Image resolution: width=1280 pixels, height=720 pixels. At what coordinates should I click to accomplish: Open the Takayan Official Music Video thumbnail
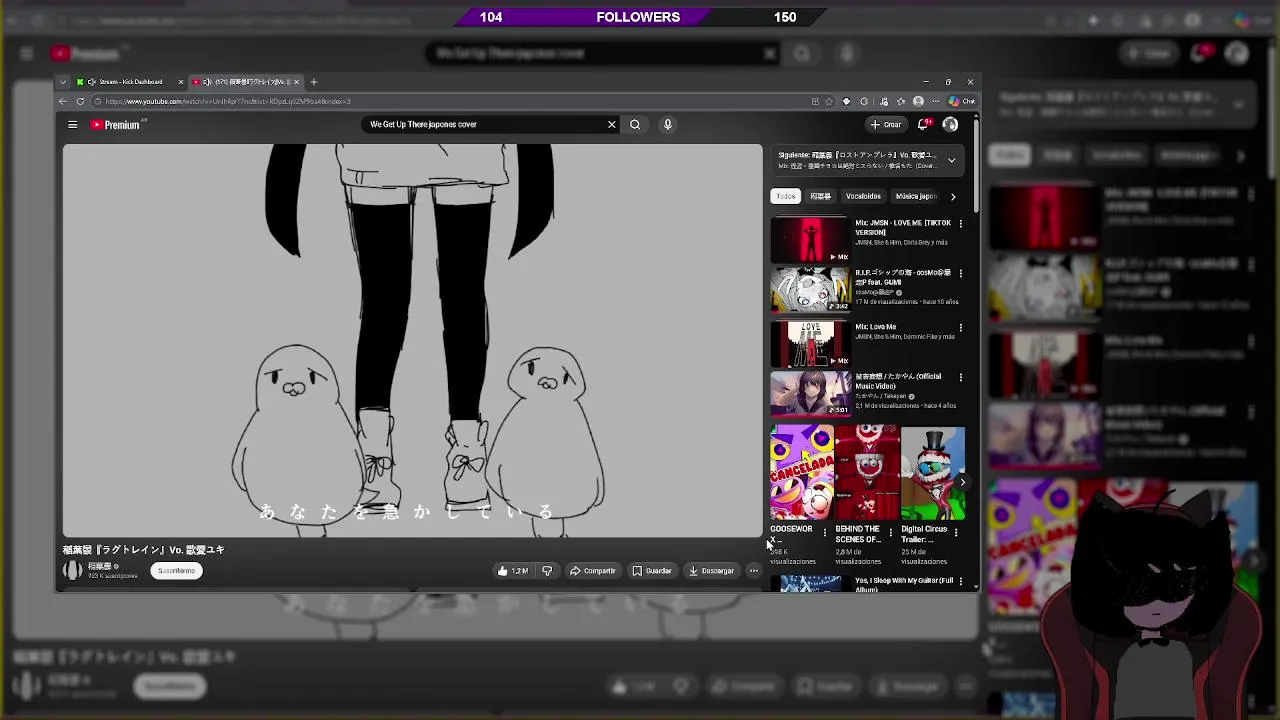click(810, 393)
